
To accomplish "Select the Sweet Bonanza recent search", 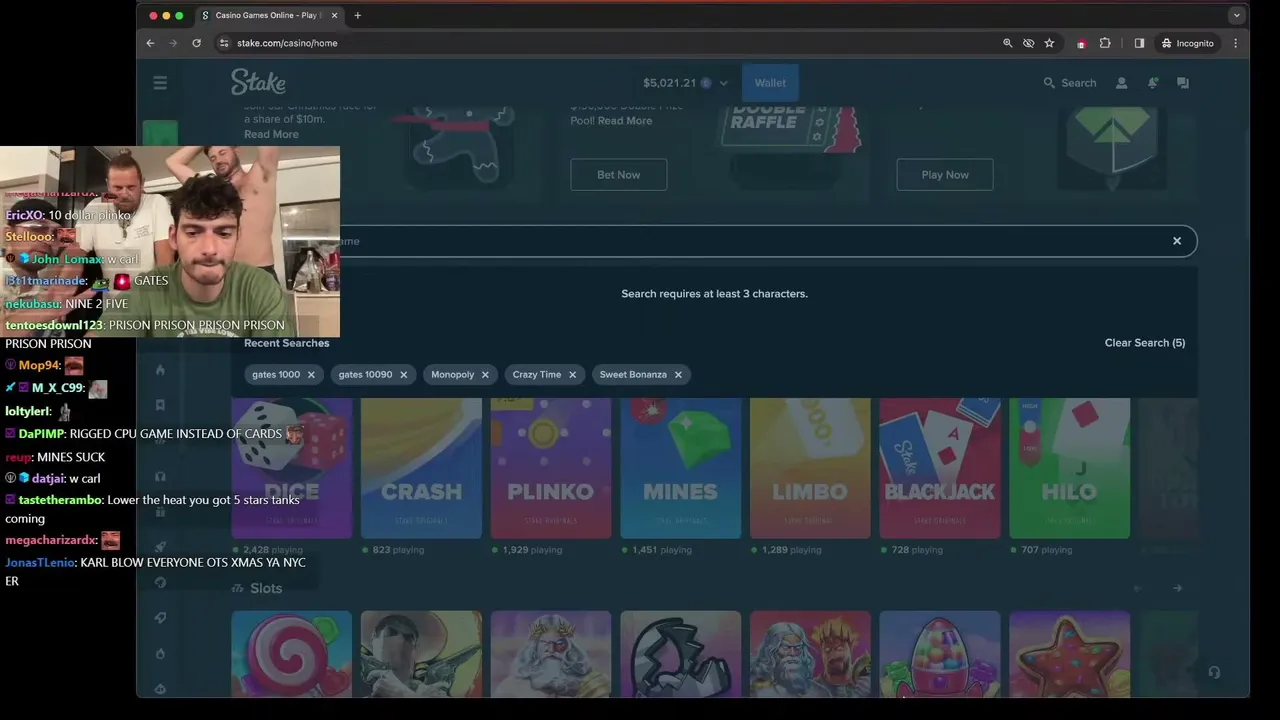I will tap(633, 375).
